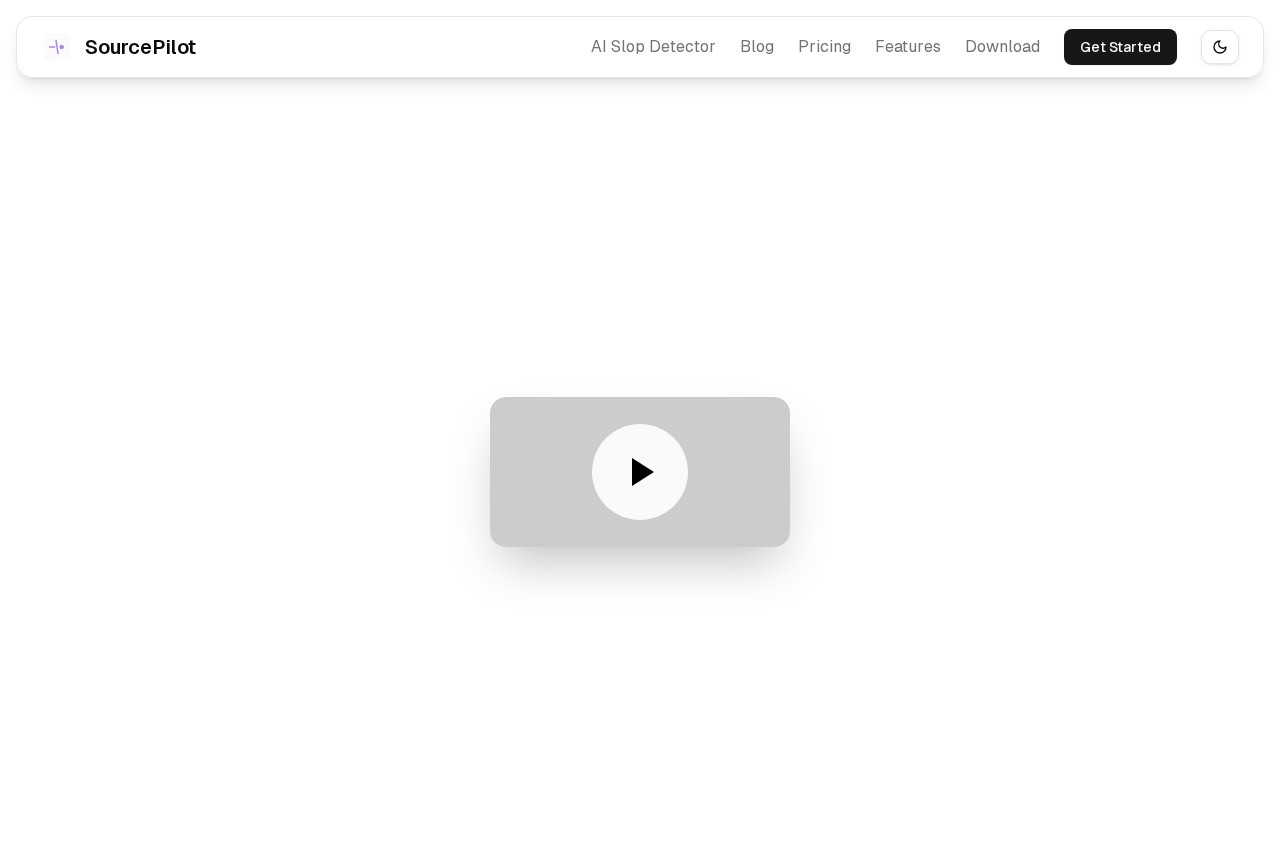Screen dimensions: 1280x853
Task: Click the Get Started button
Action: click(x=1119, y=47)
